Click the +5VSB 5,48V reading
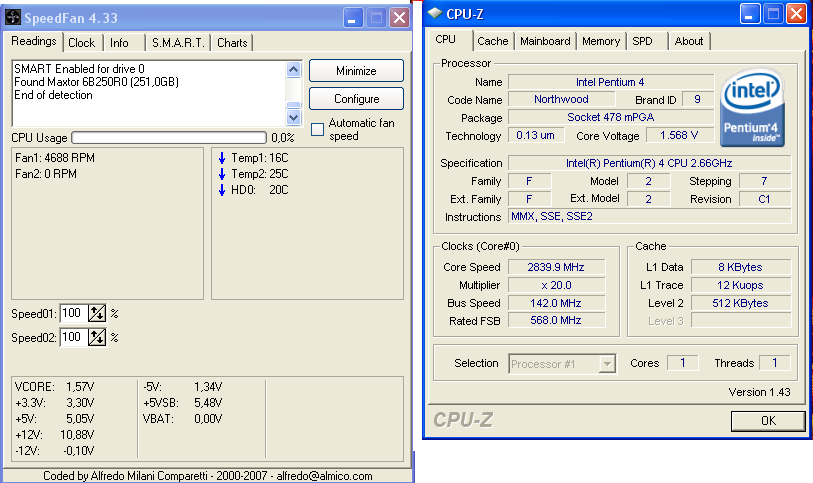813x483 pixels. pos(183,403)
